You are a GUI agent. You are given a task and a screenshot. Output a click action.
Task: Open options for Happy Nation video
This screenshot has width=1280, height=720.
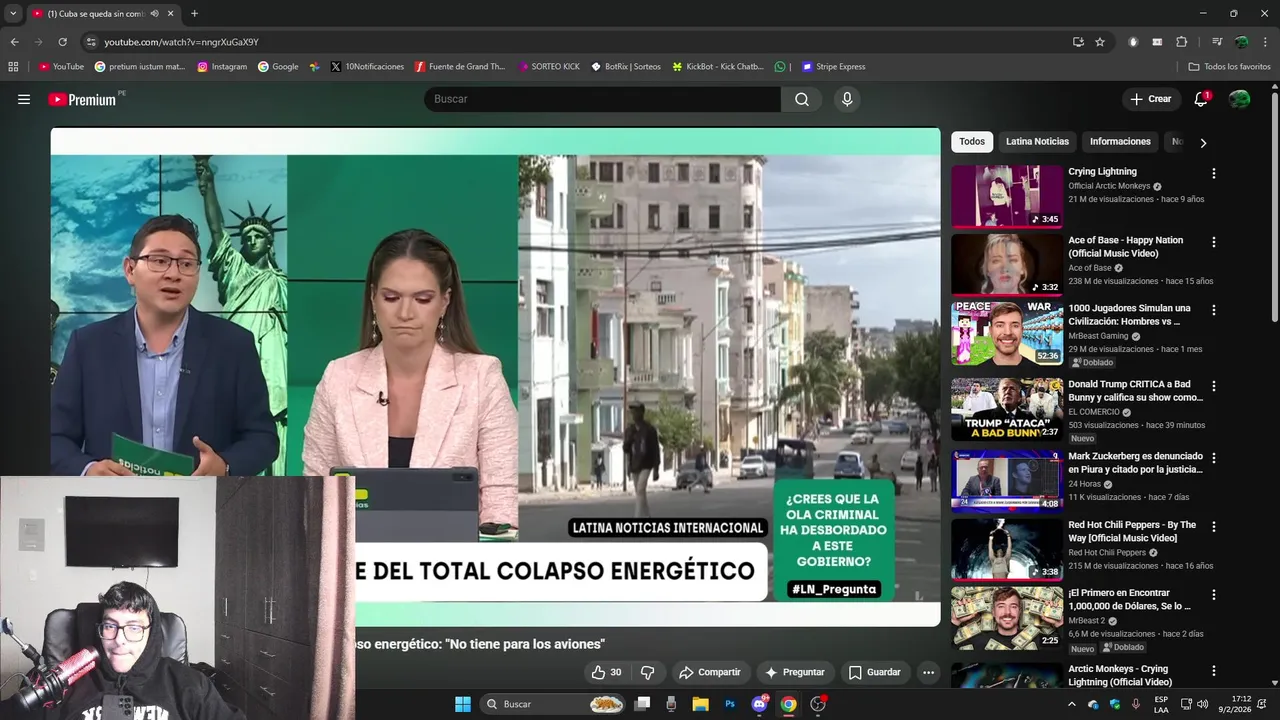(x=1214, y=242)
